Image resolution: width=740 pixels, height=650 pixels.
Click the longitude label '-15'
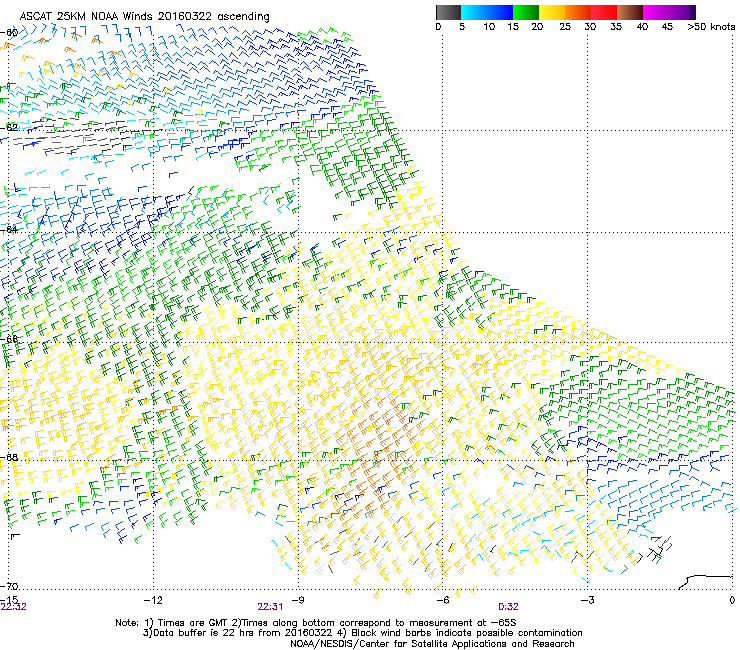point(9,600)
